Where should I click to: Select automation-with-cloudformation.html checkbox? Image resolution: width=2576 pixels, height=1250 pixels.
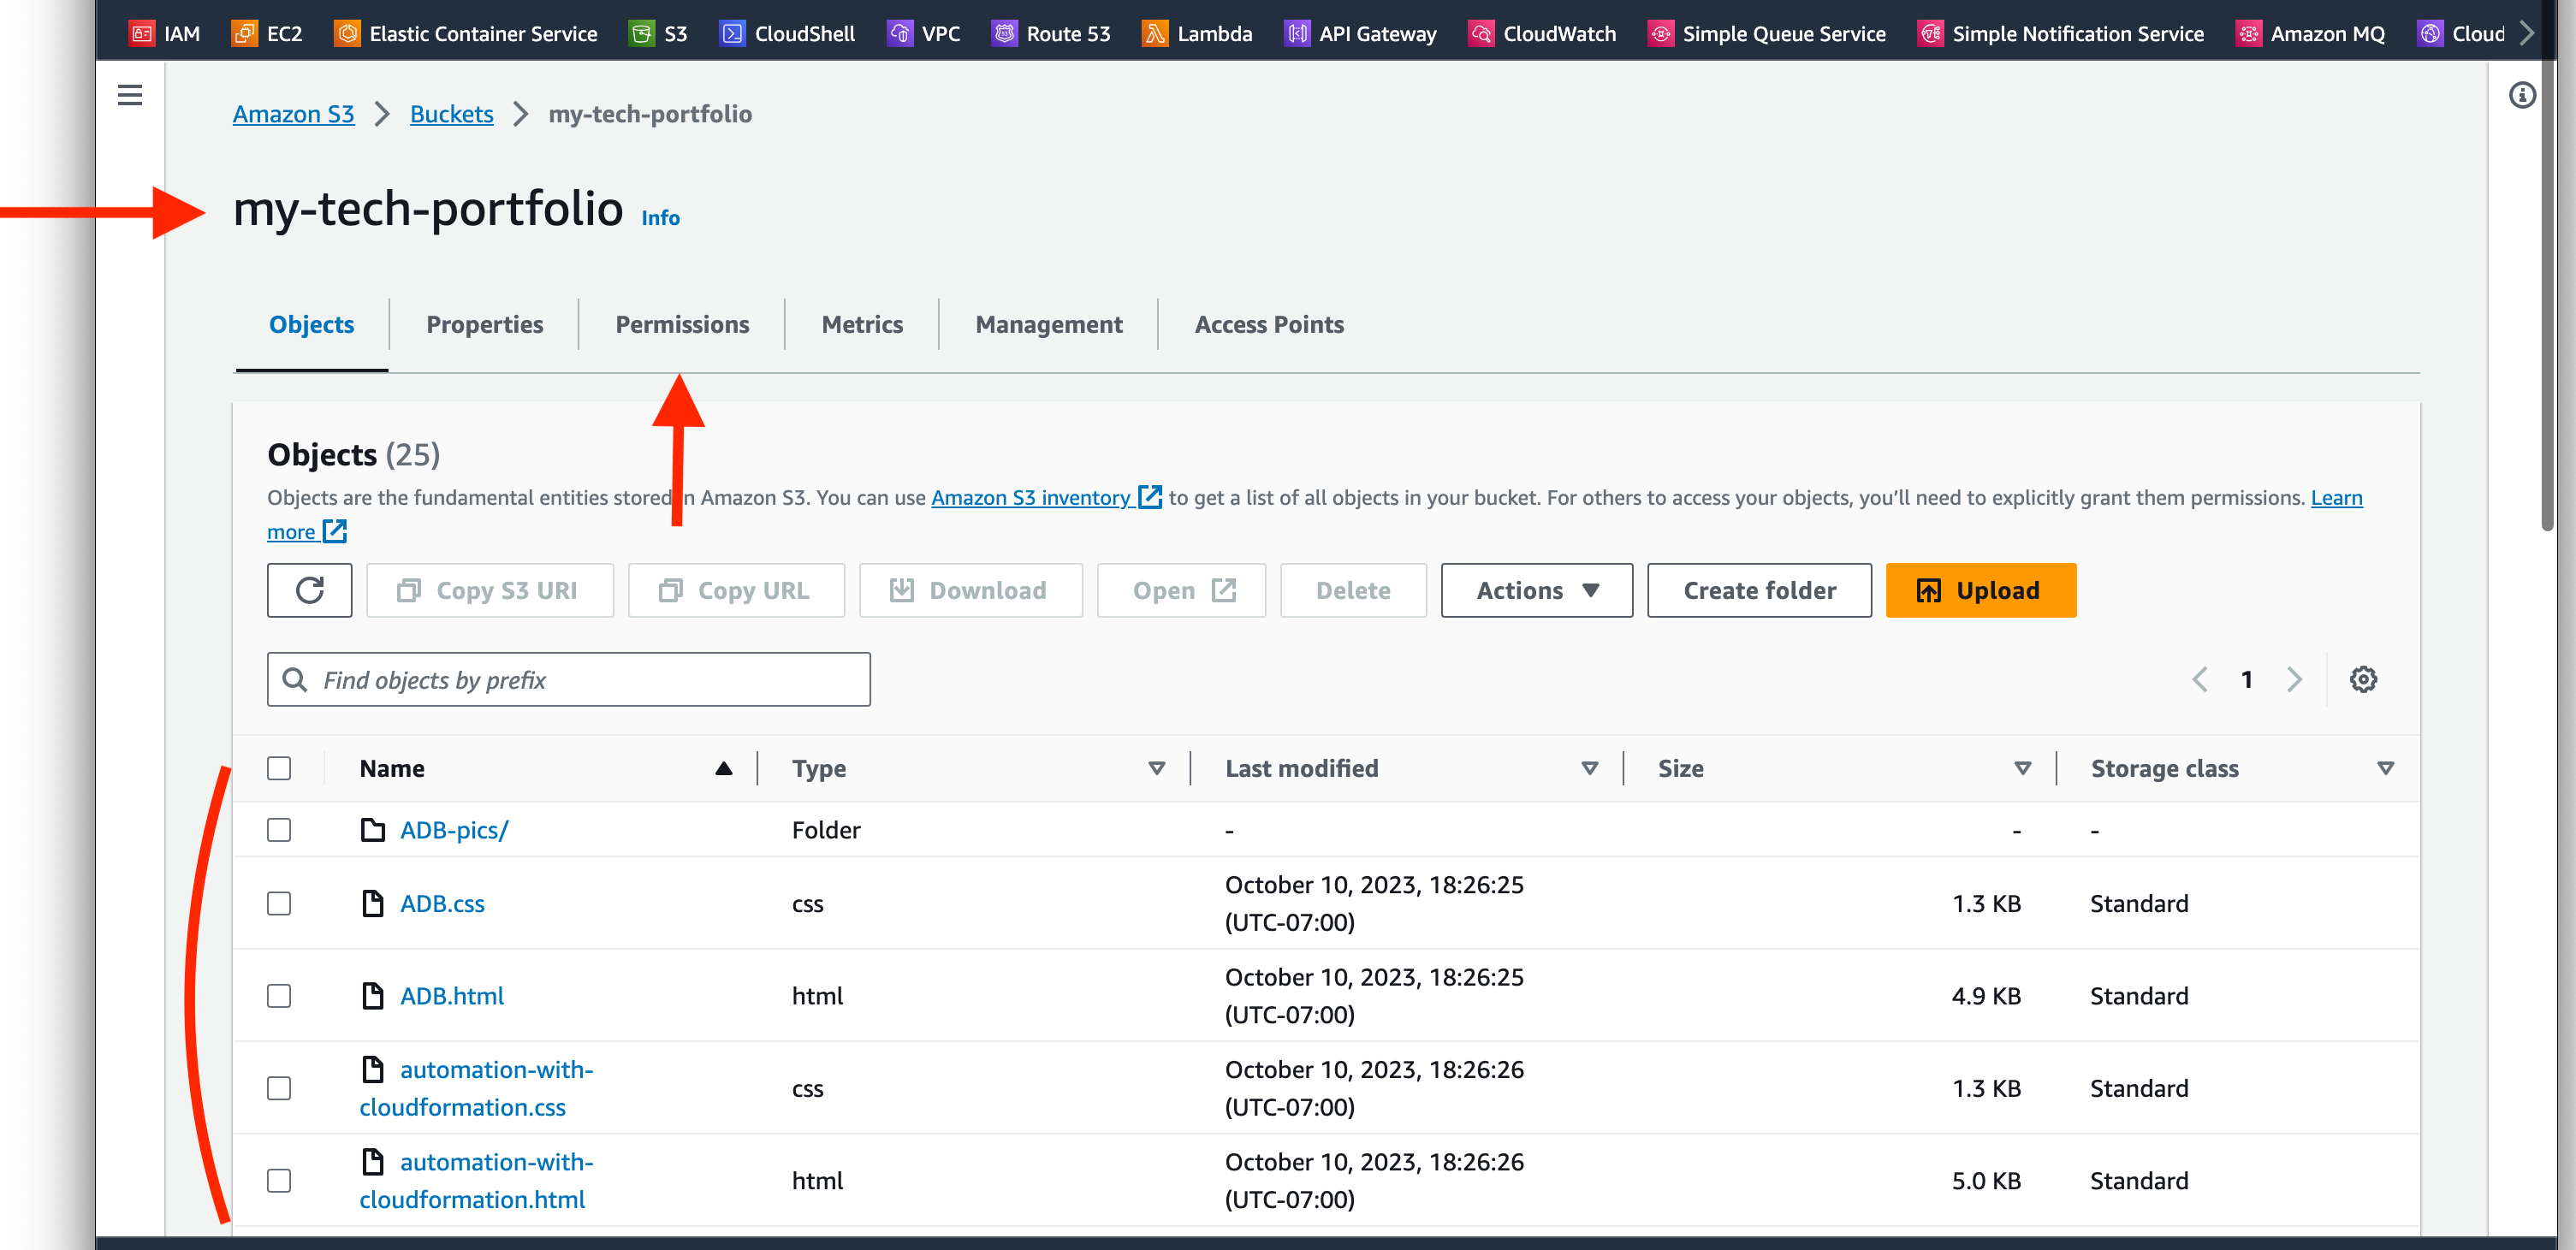click(279, 1180)
